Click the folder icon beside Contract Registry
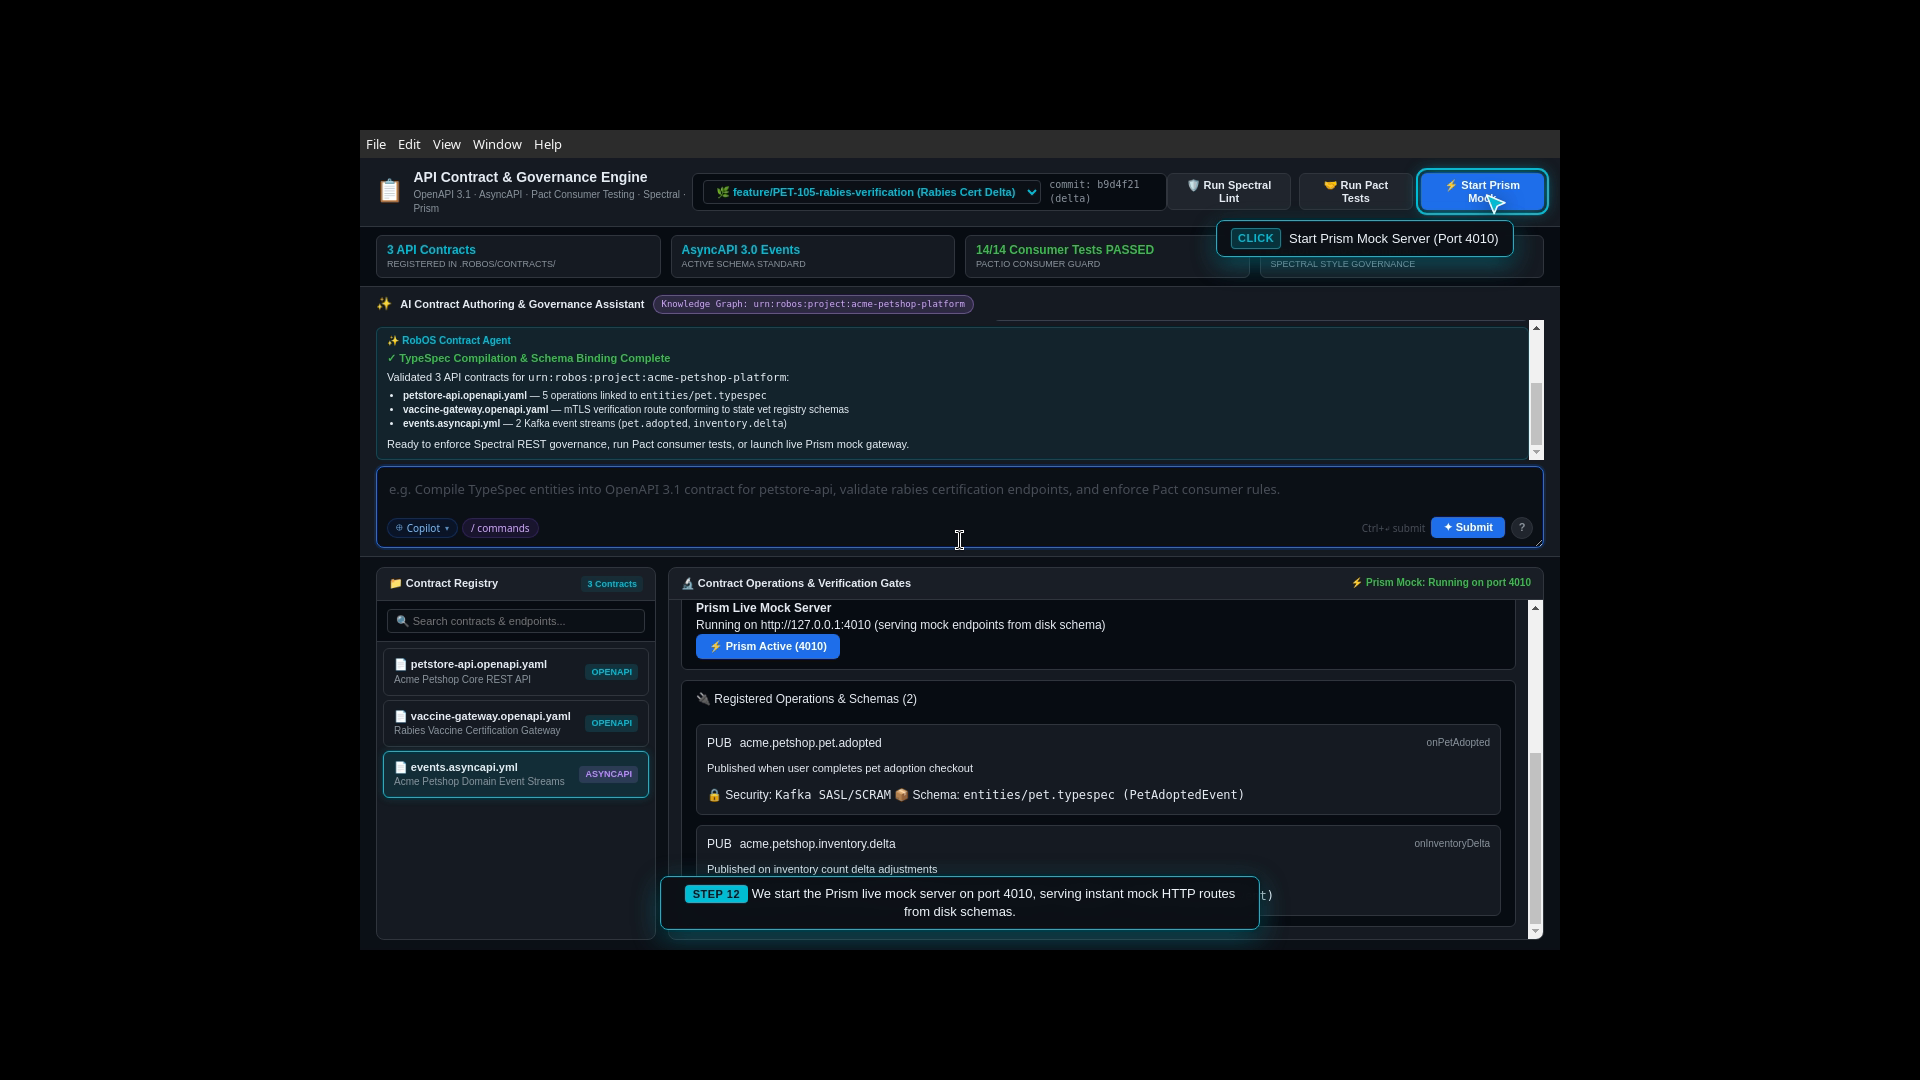Viewport: 1920px width, 1080px height. pos(395,584)
